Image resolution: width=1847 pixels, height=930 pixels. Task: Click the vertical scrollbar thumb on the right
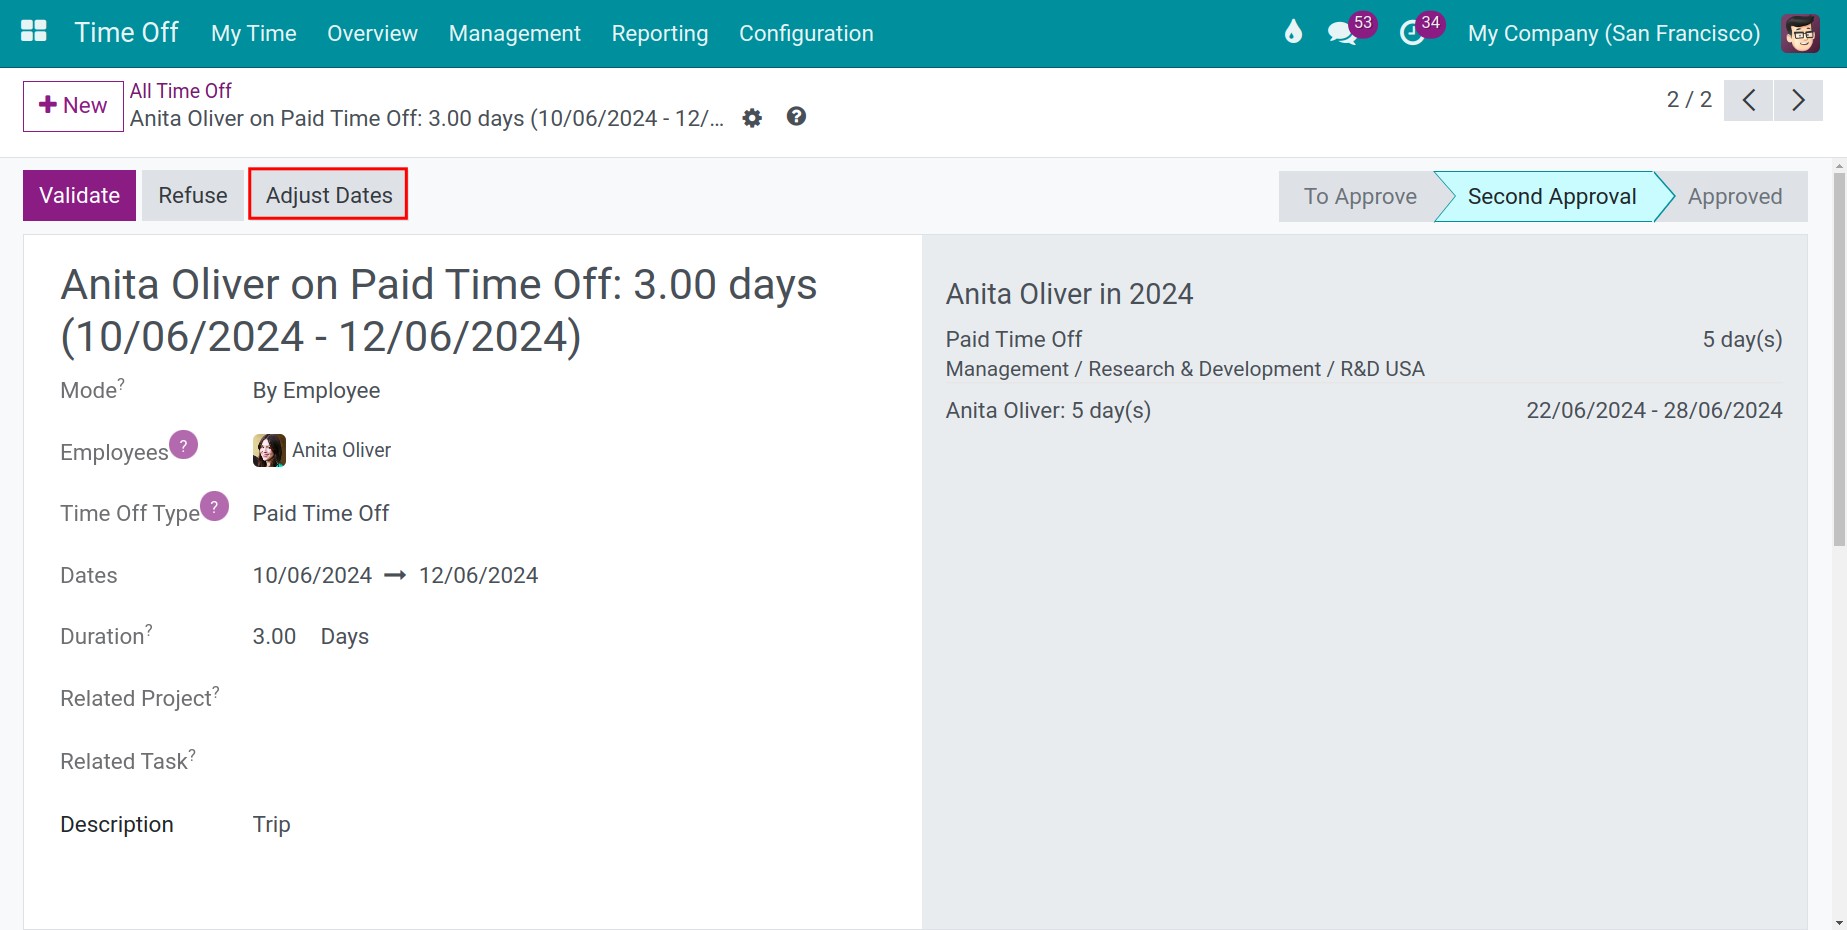(1839, 360)
